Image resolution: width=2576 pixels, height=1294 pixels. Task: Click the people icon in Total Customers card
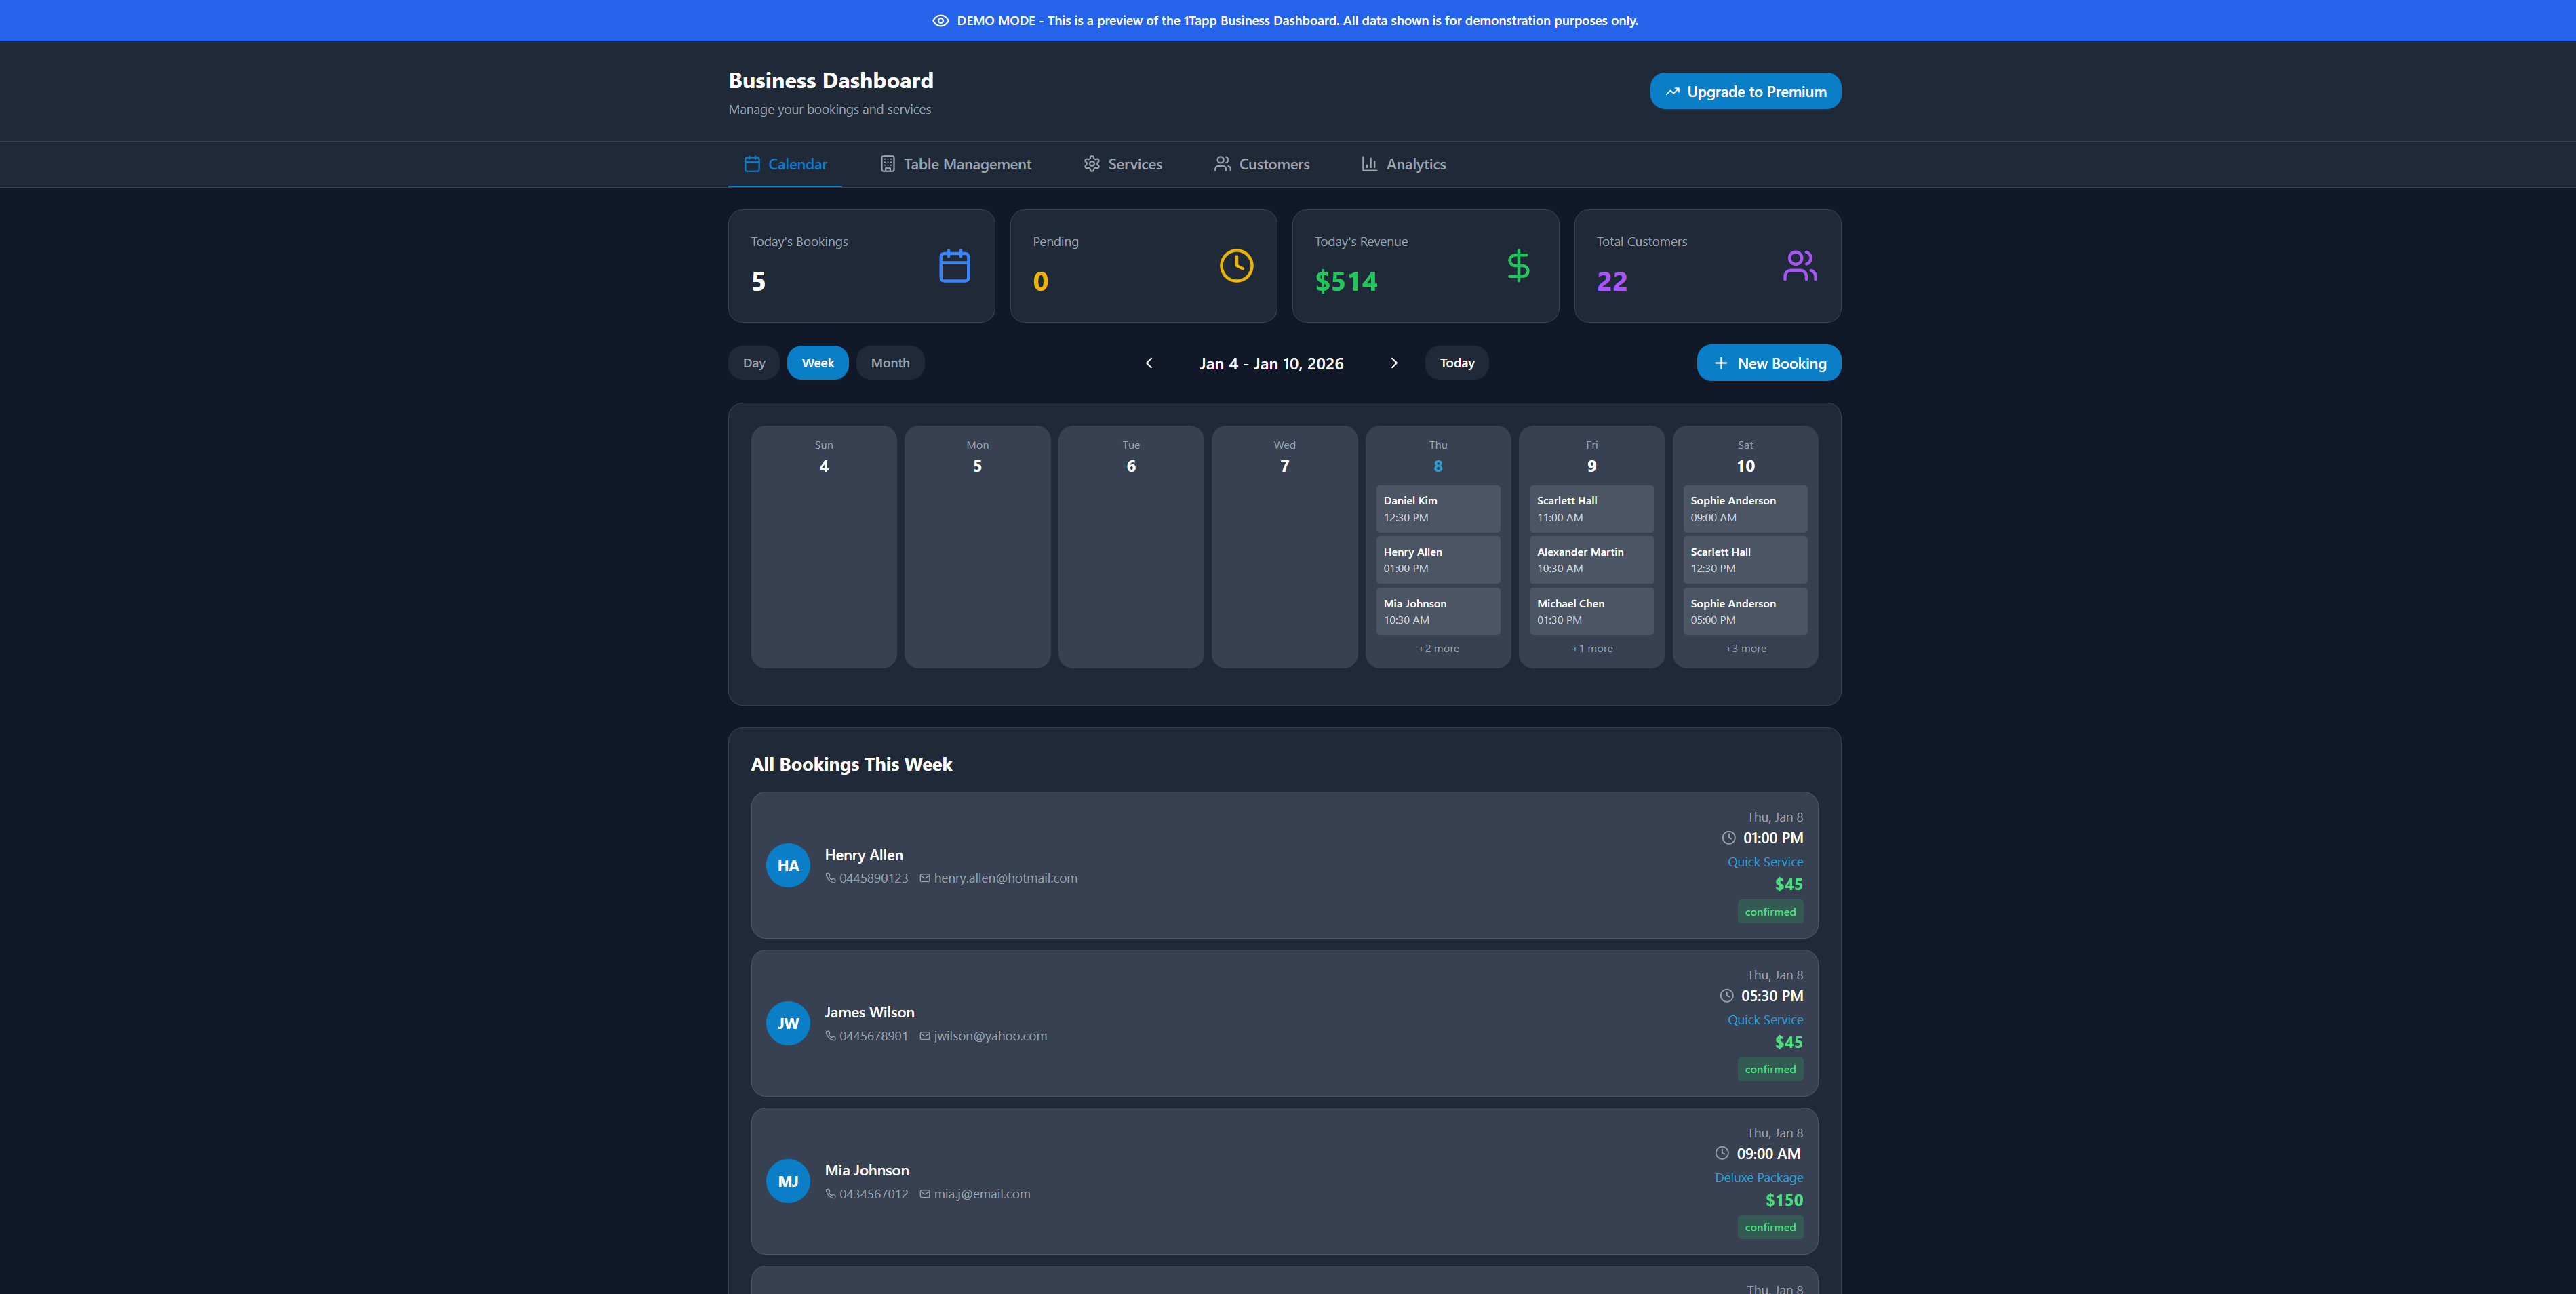[1800, 266]
